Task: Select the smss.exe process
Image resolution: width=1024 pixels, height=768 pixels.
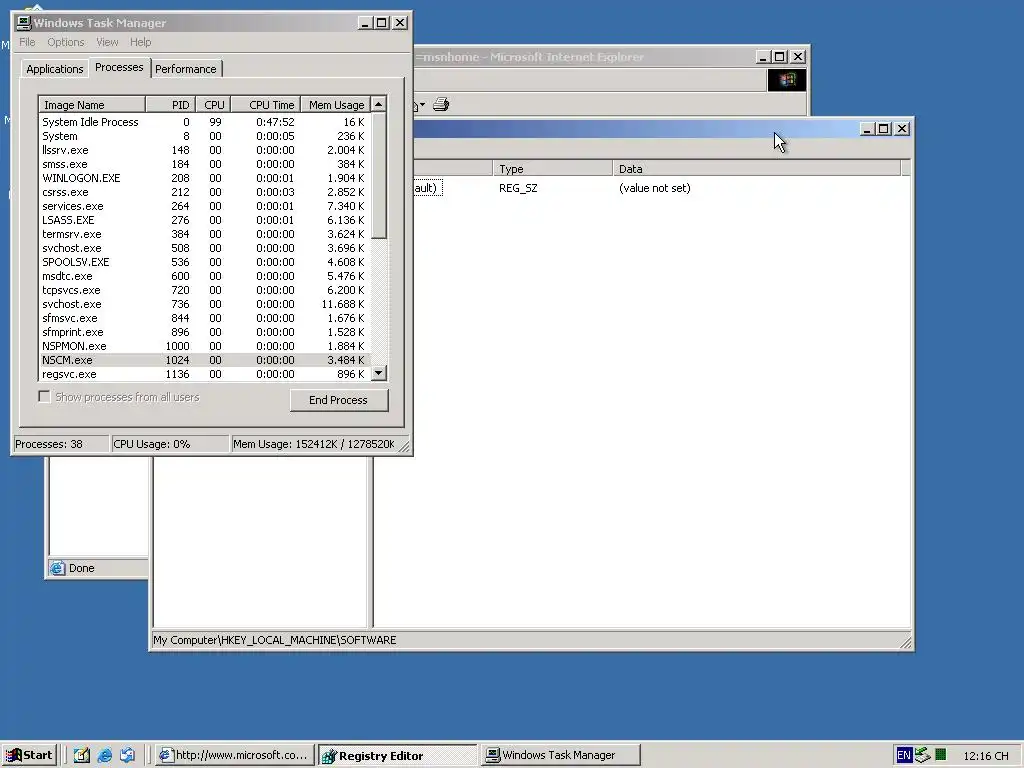Action: (204, 165)
